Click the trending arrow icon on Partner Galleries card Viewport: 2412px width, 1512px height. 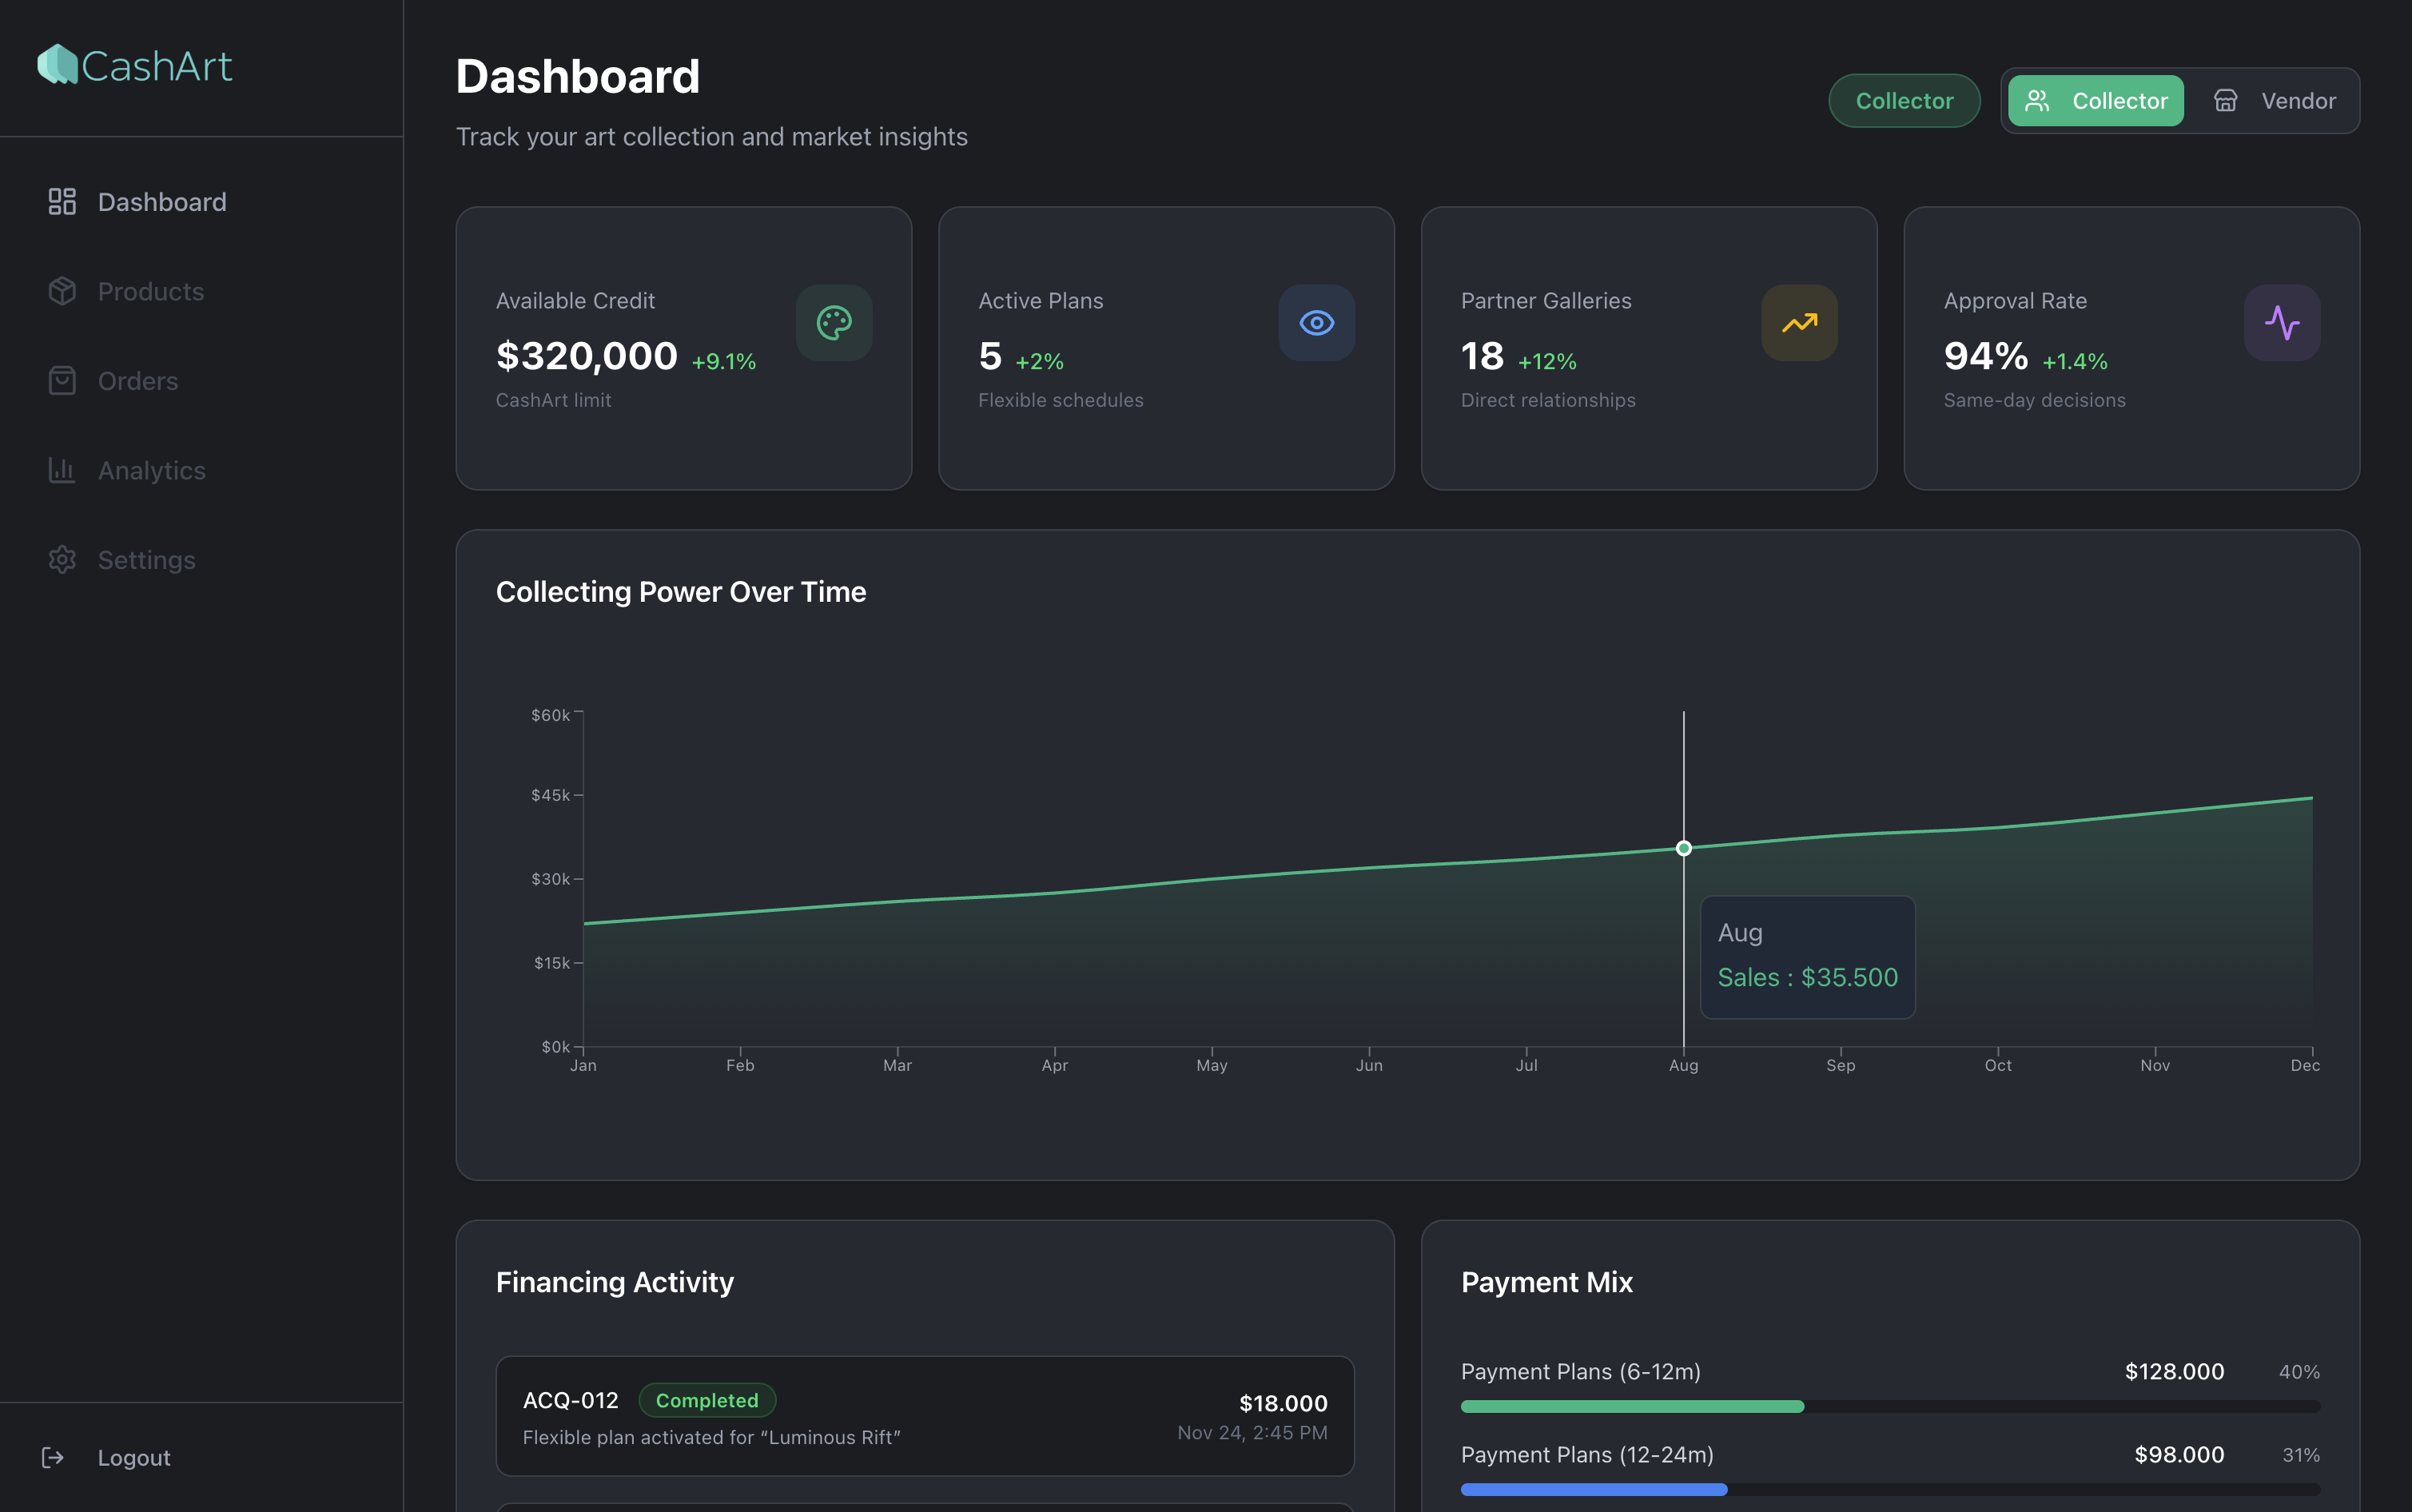click(1798, 322)
